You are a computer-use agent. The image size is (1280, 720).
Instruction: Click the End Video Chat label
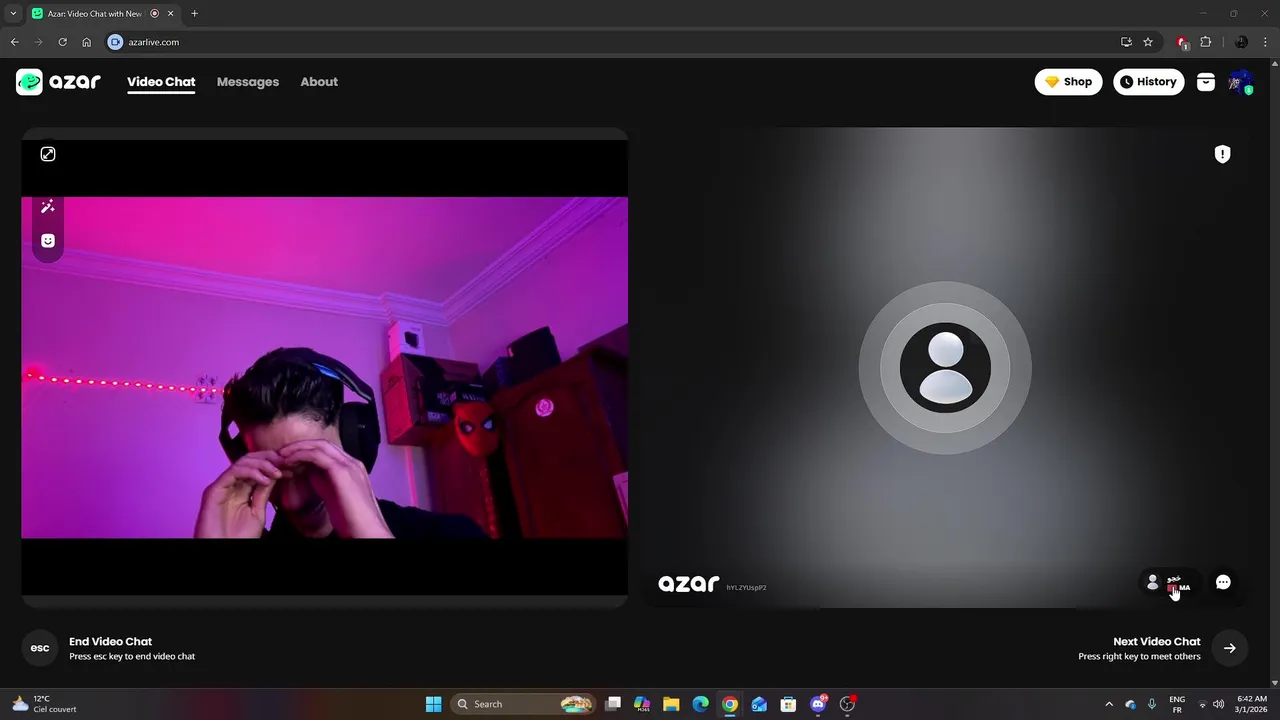coord(110,641)
